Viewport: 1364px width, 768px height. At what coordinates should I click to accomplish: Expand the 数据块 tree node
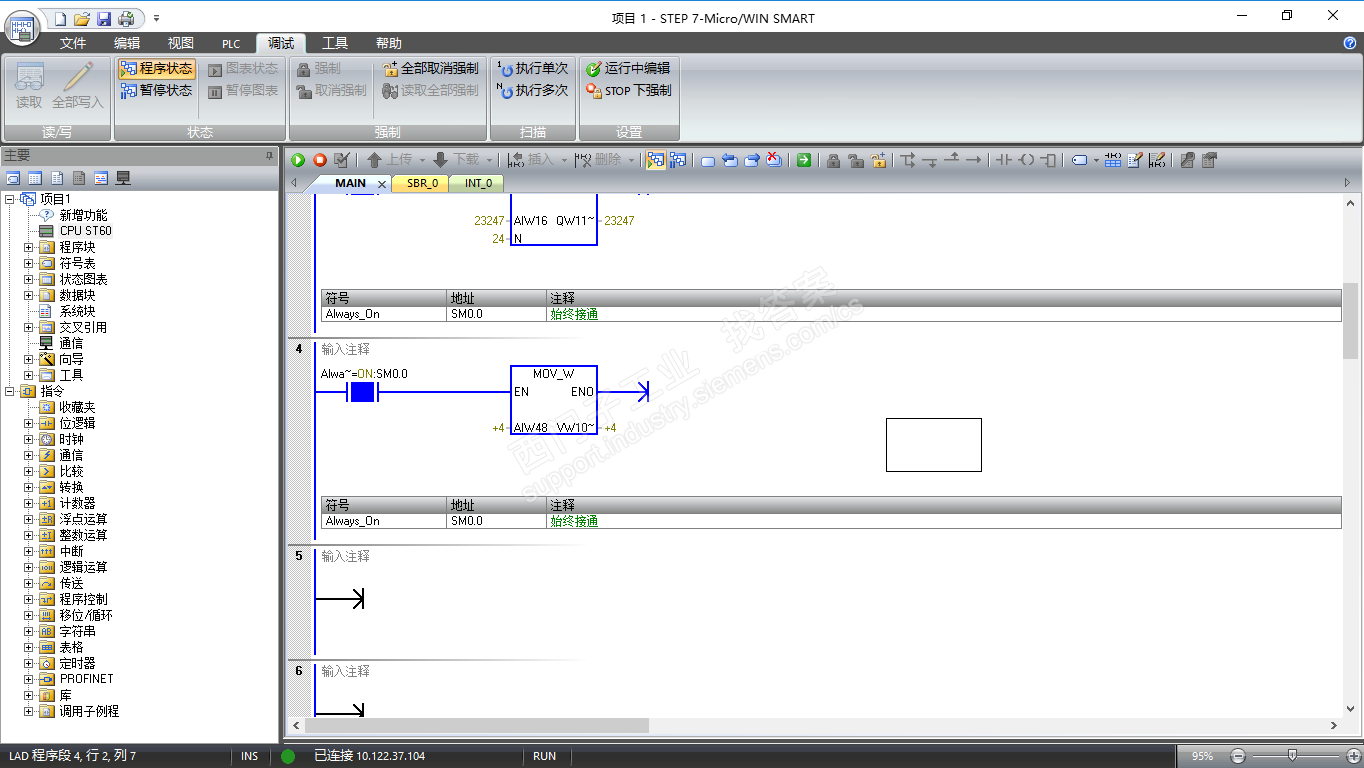pyautogui.click(x=29, y=295)
